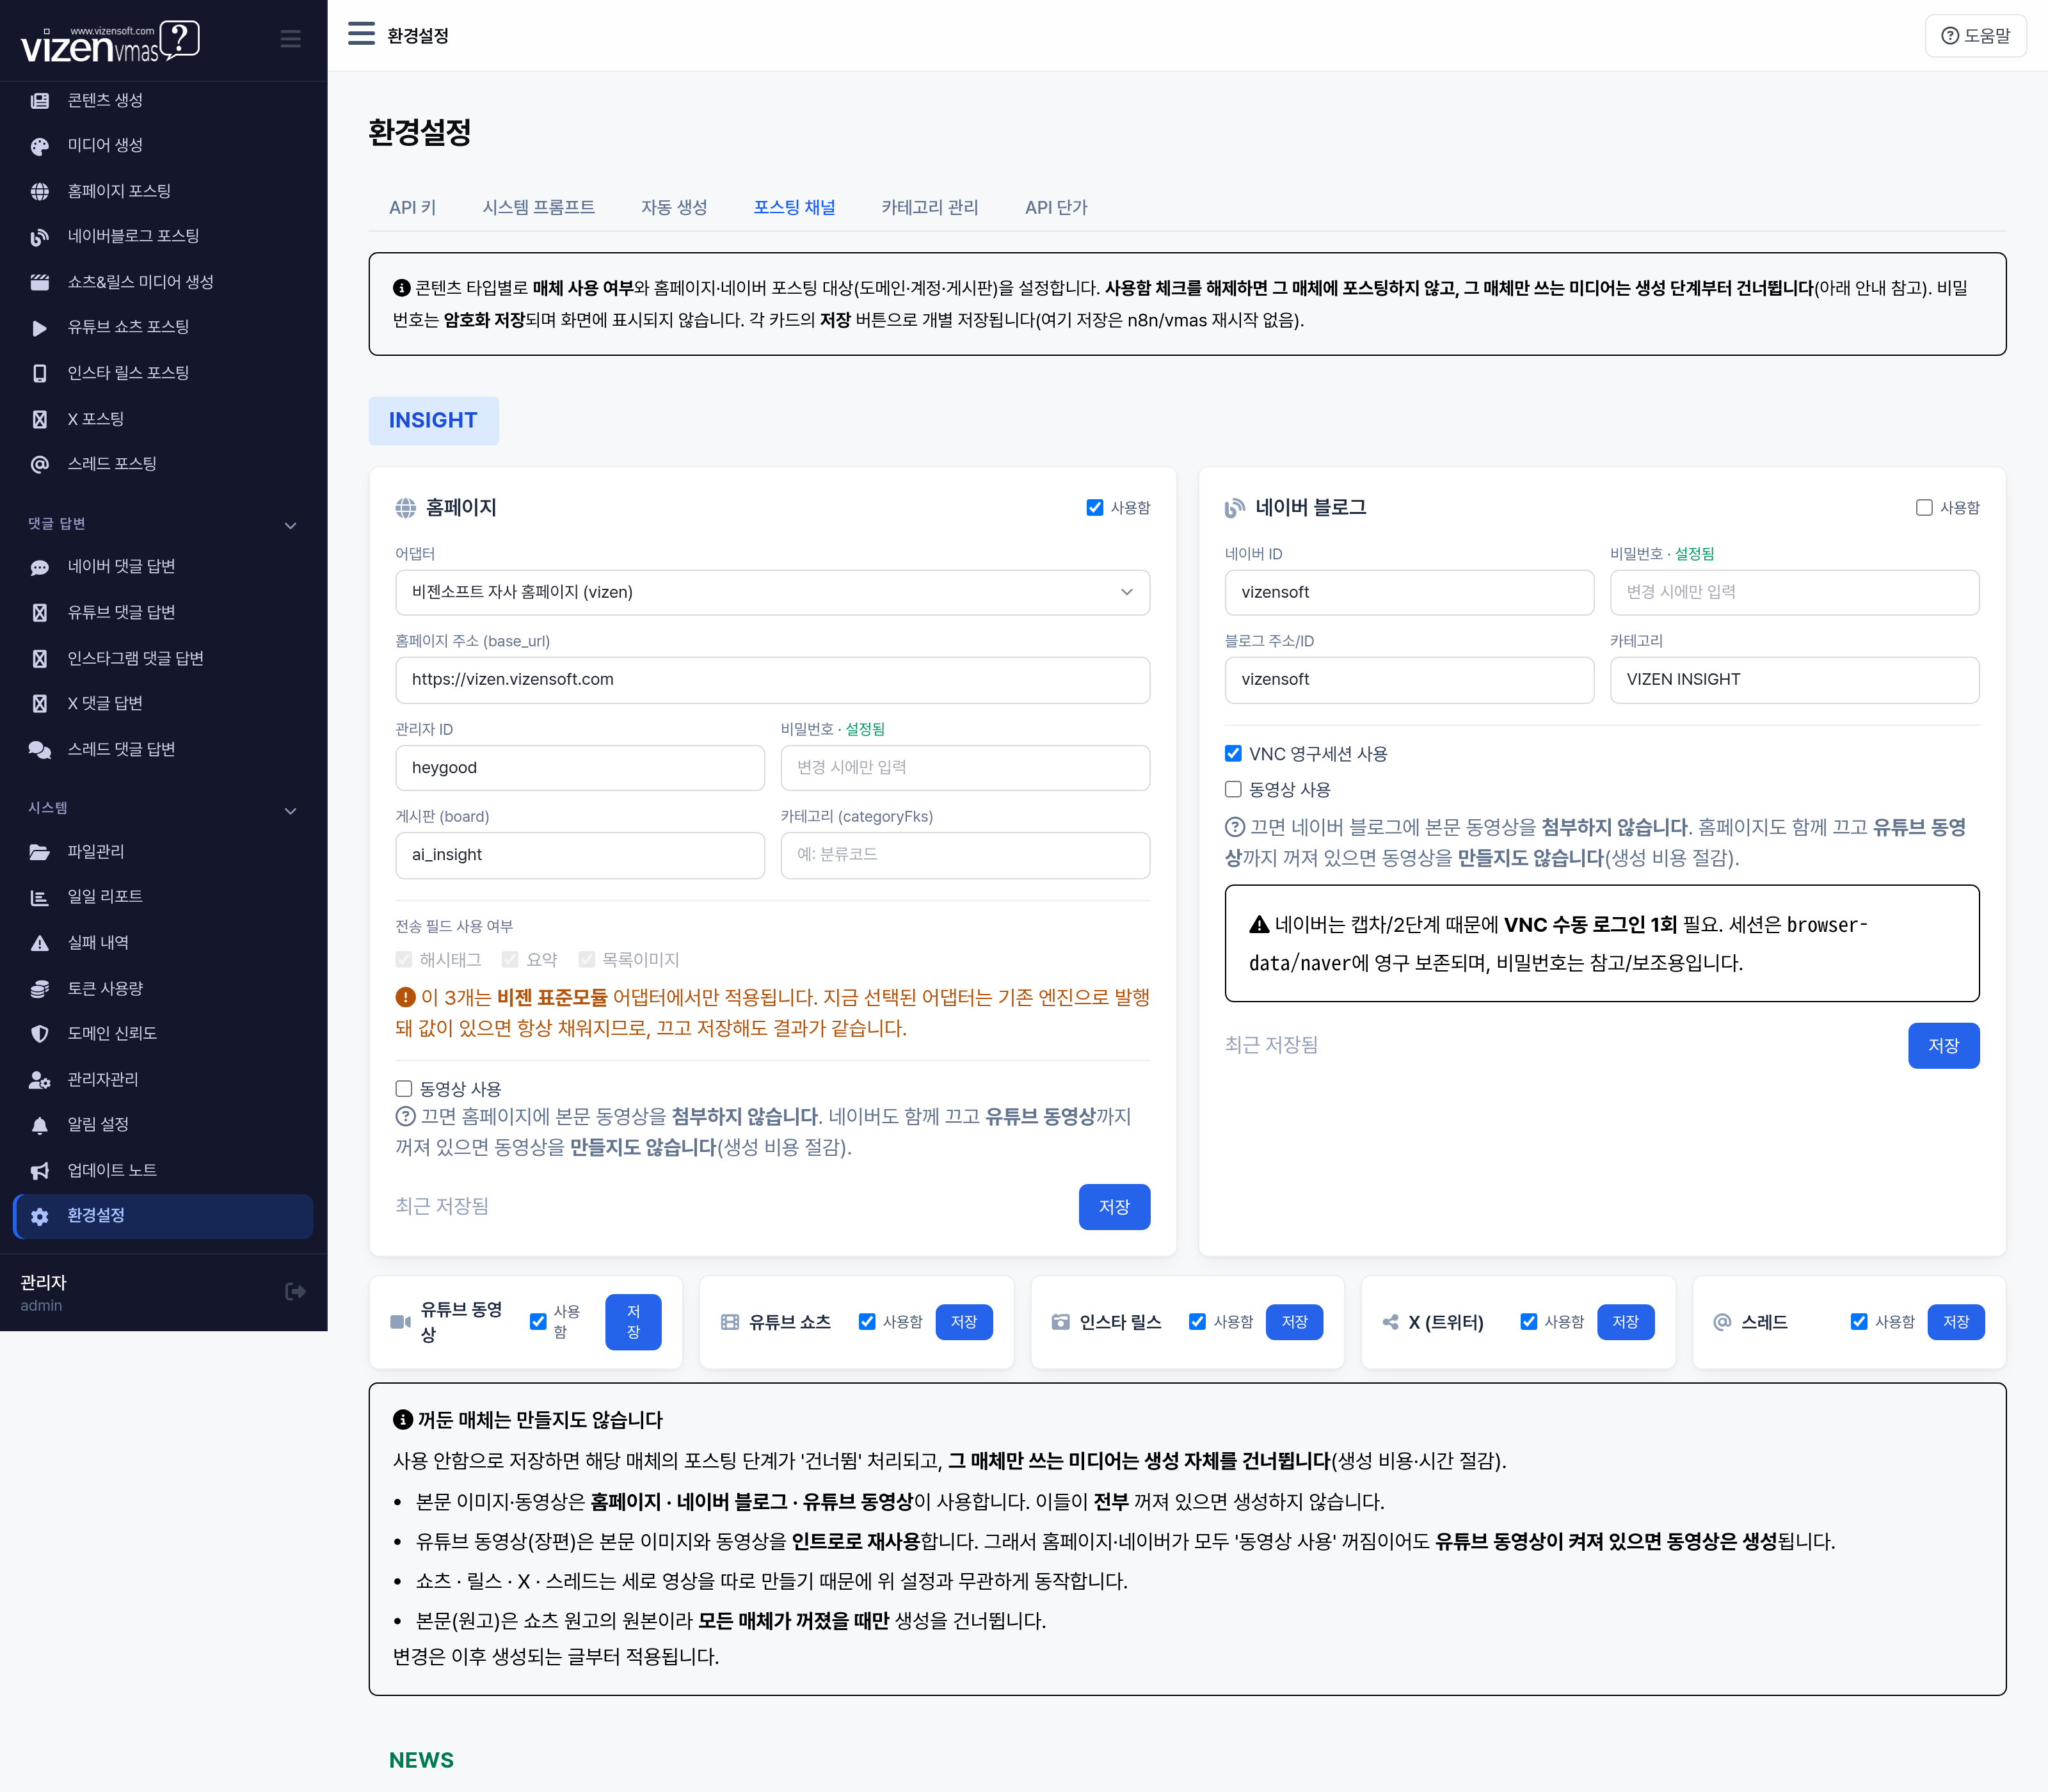Click the 네이버 ID input field

(1409, 592)
